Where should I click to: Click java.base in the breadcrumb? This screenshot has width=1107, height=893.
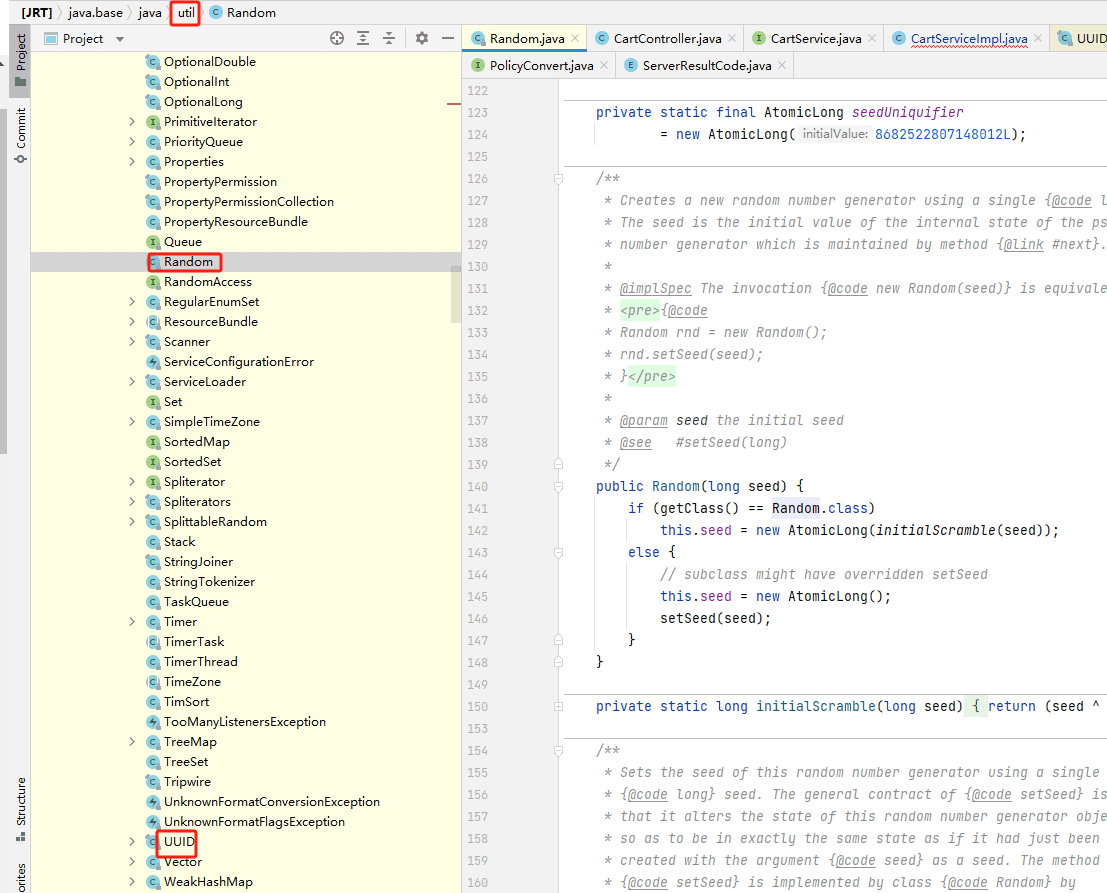coord(95,13)
